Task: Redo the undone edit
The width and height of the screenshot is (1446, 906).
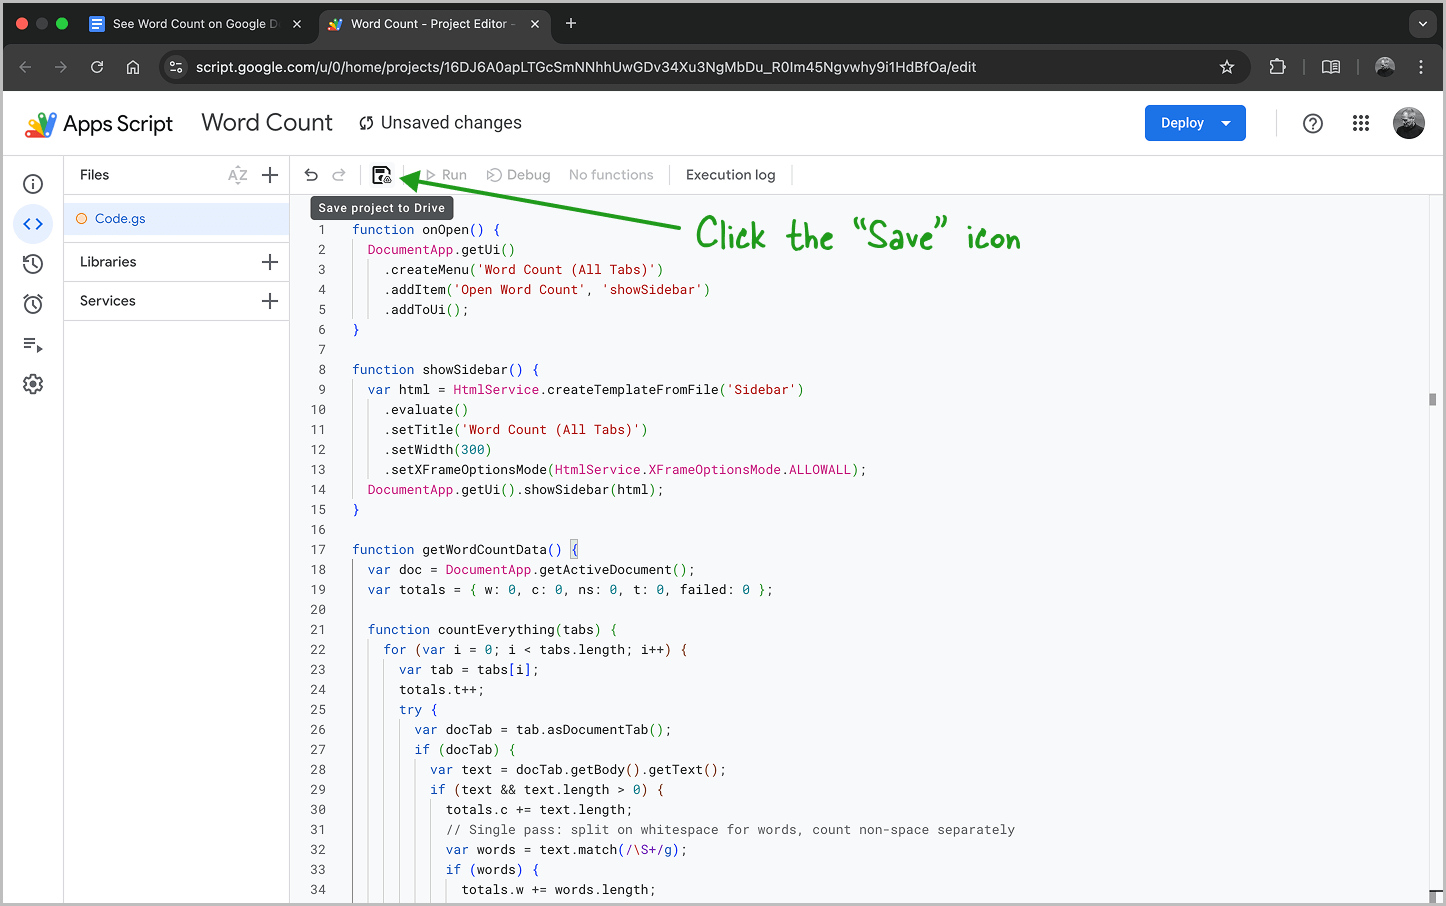Action: [x=339, y=174]
